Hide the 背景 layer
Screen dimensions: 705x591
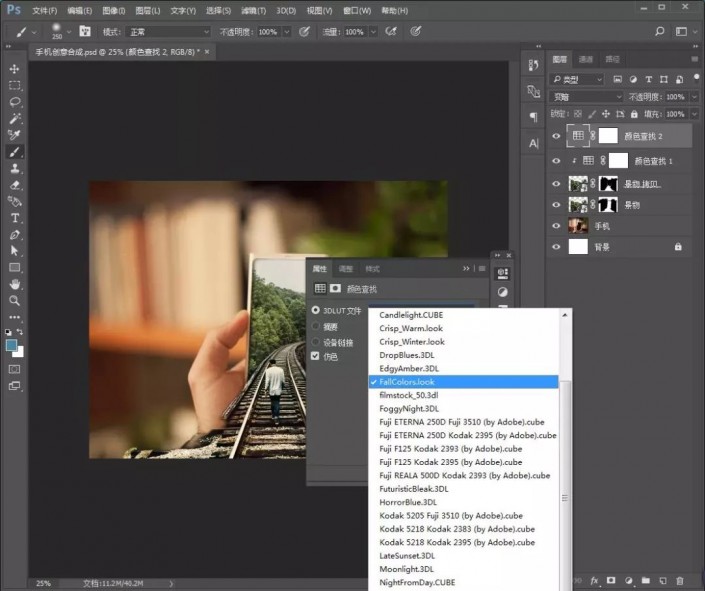point(556,247)
